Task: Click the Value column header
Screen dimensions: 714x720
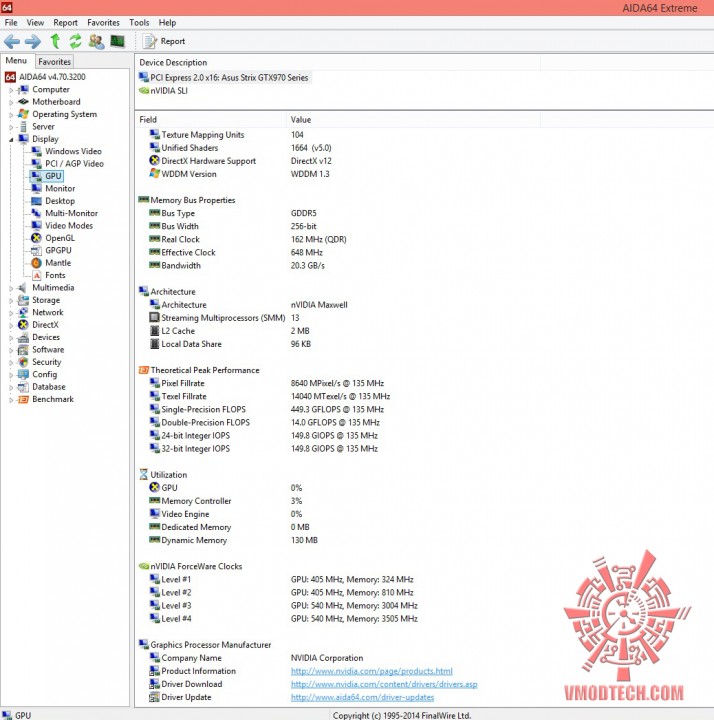Action: (413, 119)
